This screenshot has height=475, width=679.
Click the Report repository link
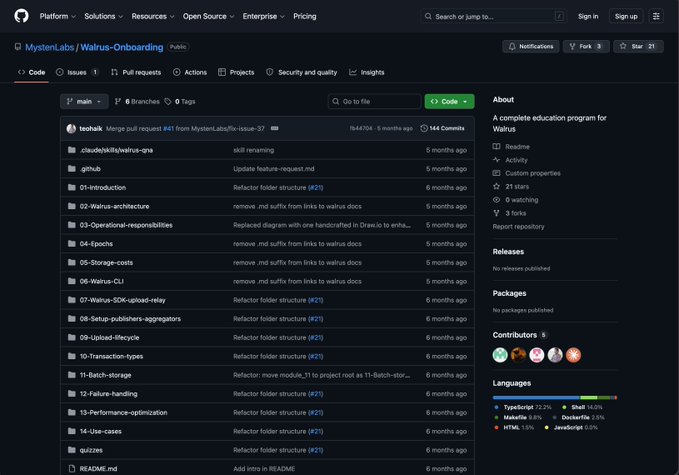pyautogui.click(x=518, y=226)
